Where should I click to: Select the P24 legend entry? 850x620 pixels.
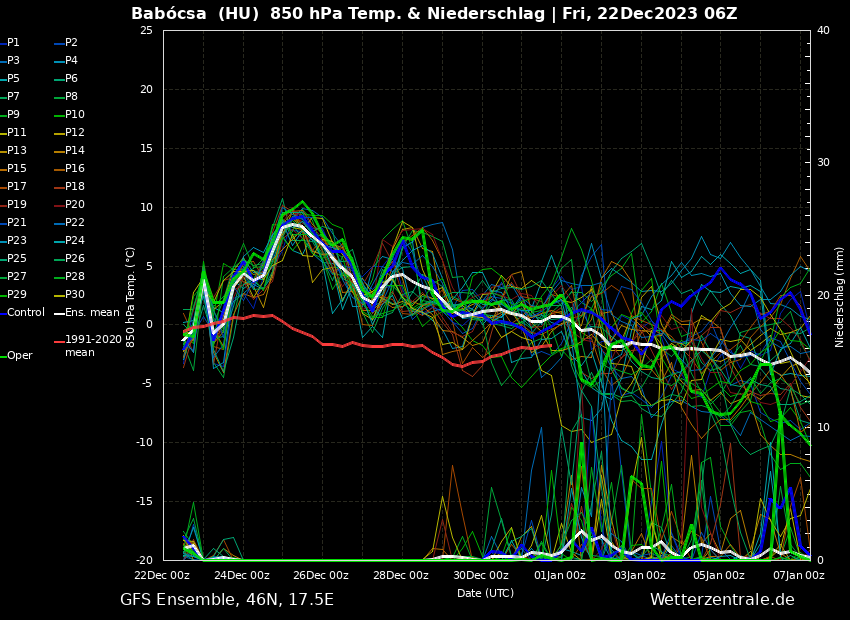point(74,241)
